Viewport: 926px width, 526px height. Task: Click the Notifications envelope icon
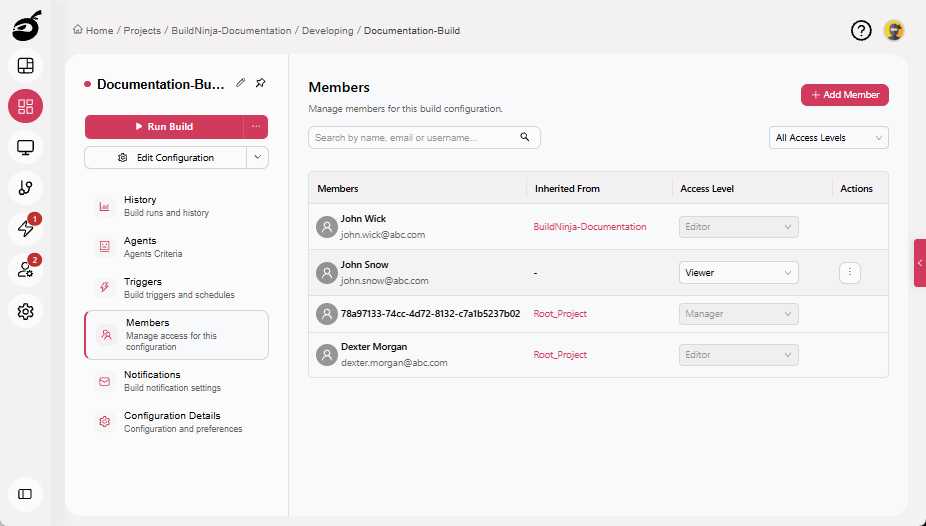[105, 381]
